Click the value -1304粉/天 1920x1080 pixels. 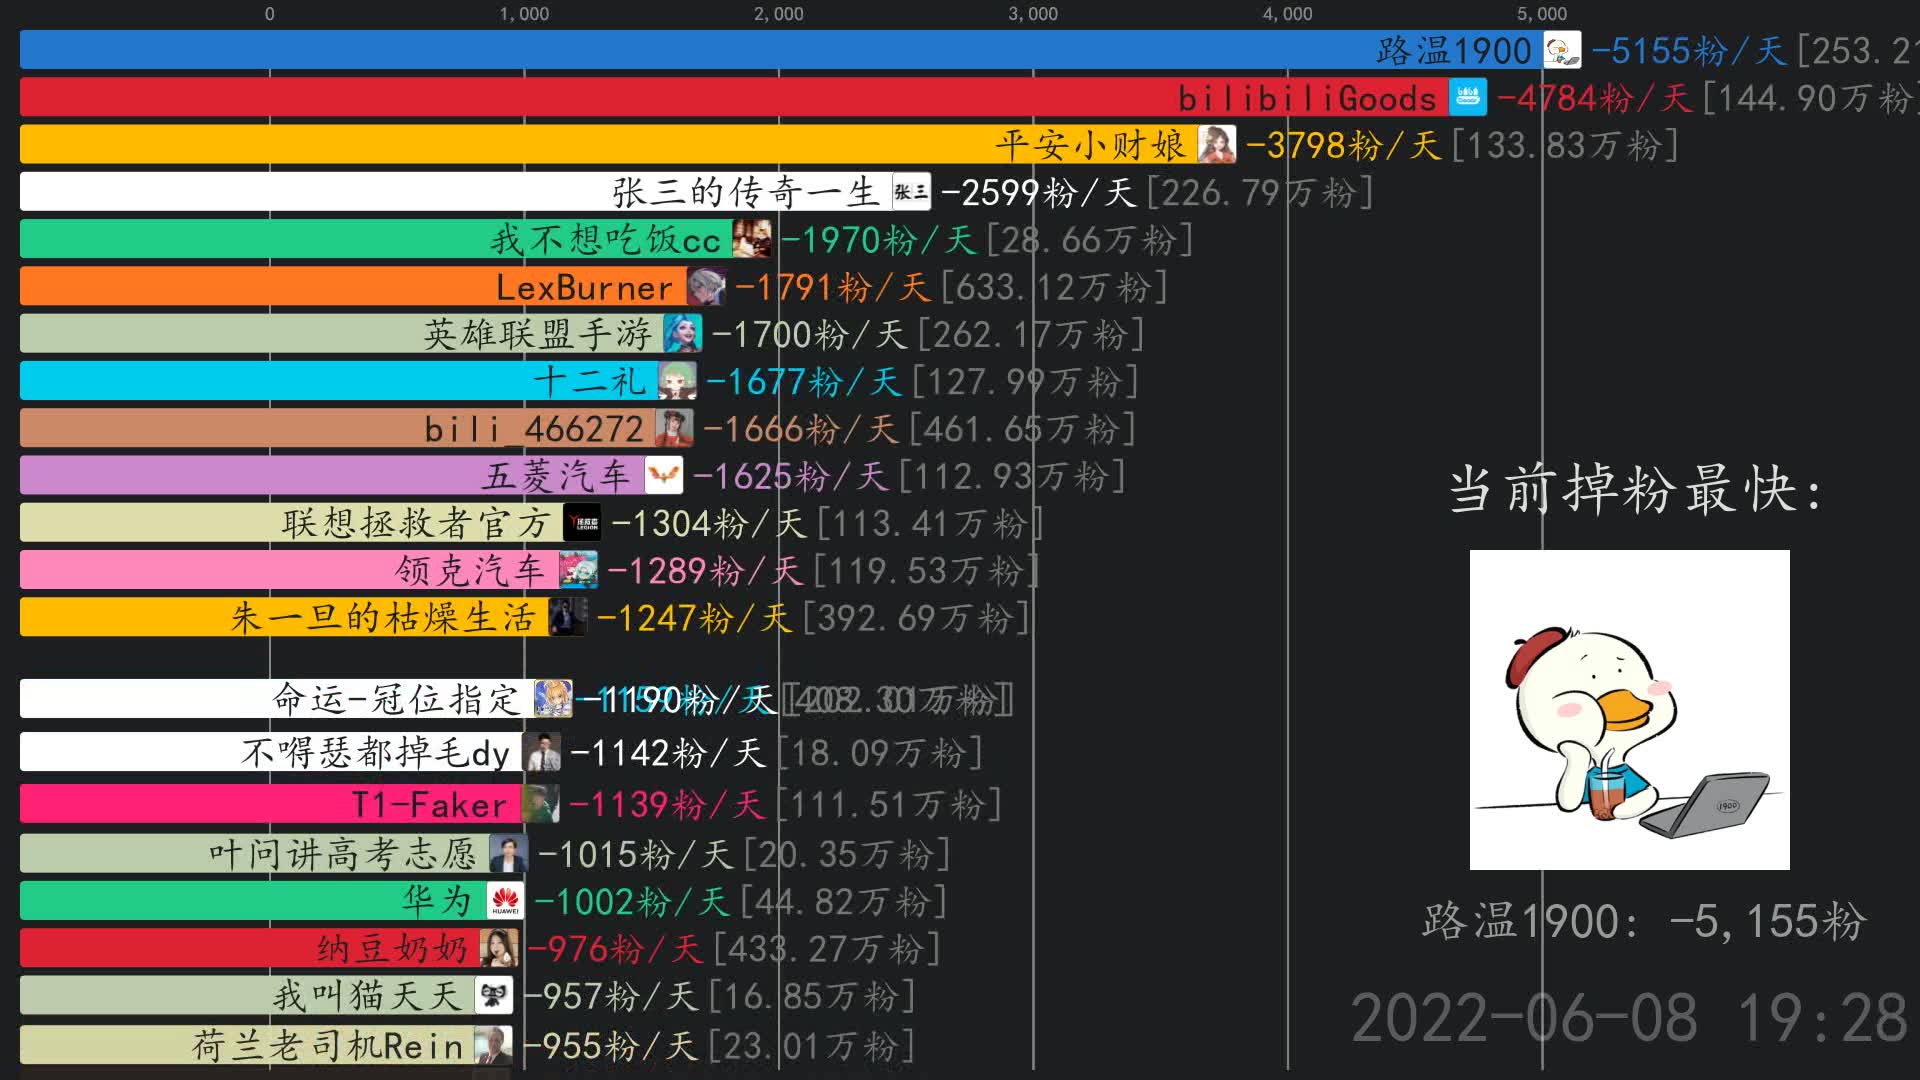coord(708,524)
